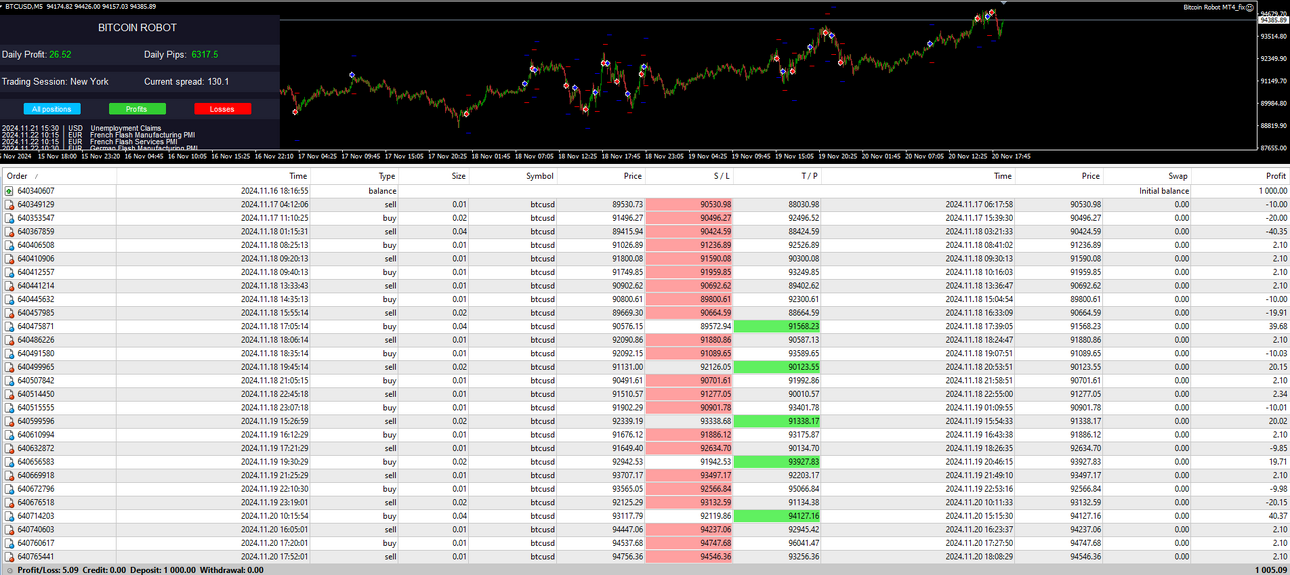Click the Unemployment Claims news item
1290x575 pixels.
click(125, 129)
